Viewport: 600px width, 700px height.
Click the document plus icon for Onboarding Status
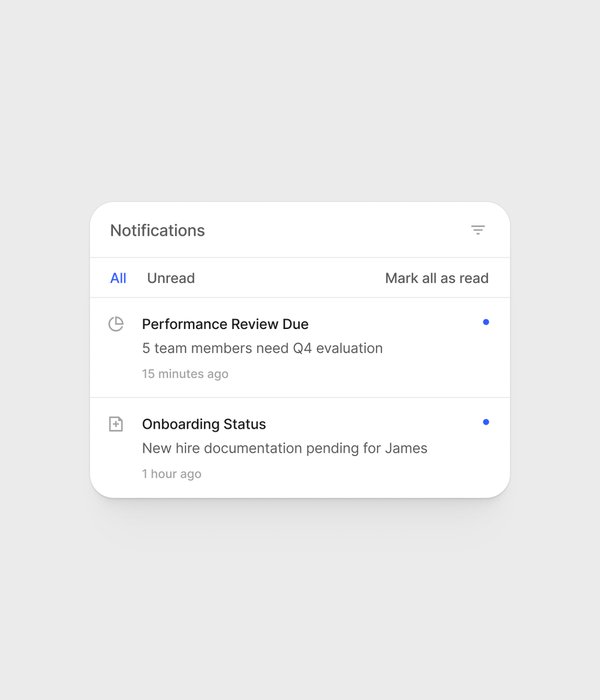116,424
